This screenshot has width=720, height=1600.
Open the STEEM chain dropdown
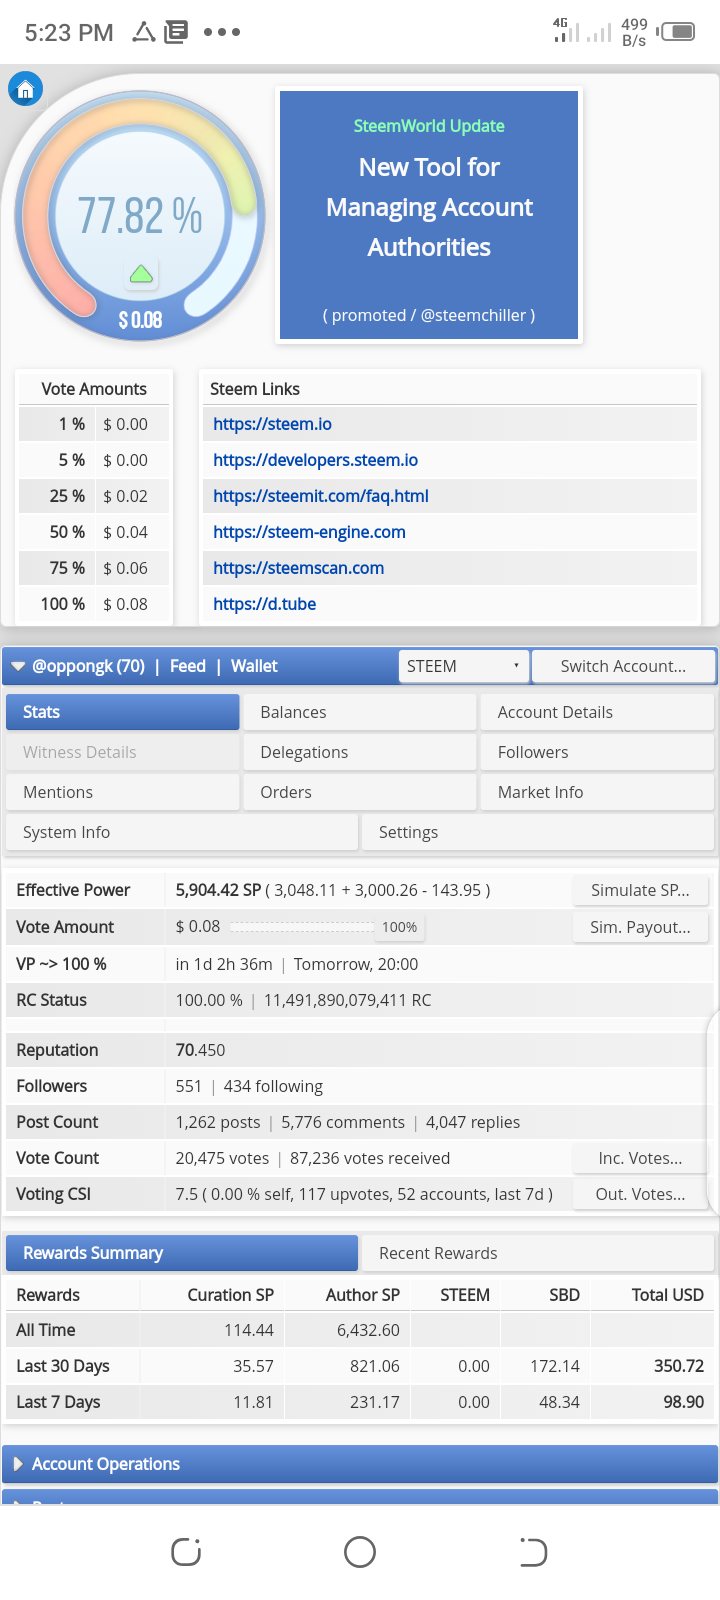464,666
